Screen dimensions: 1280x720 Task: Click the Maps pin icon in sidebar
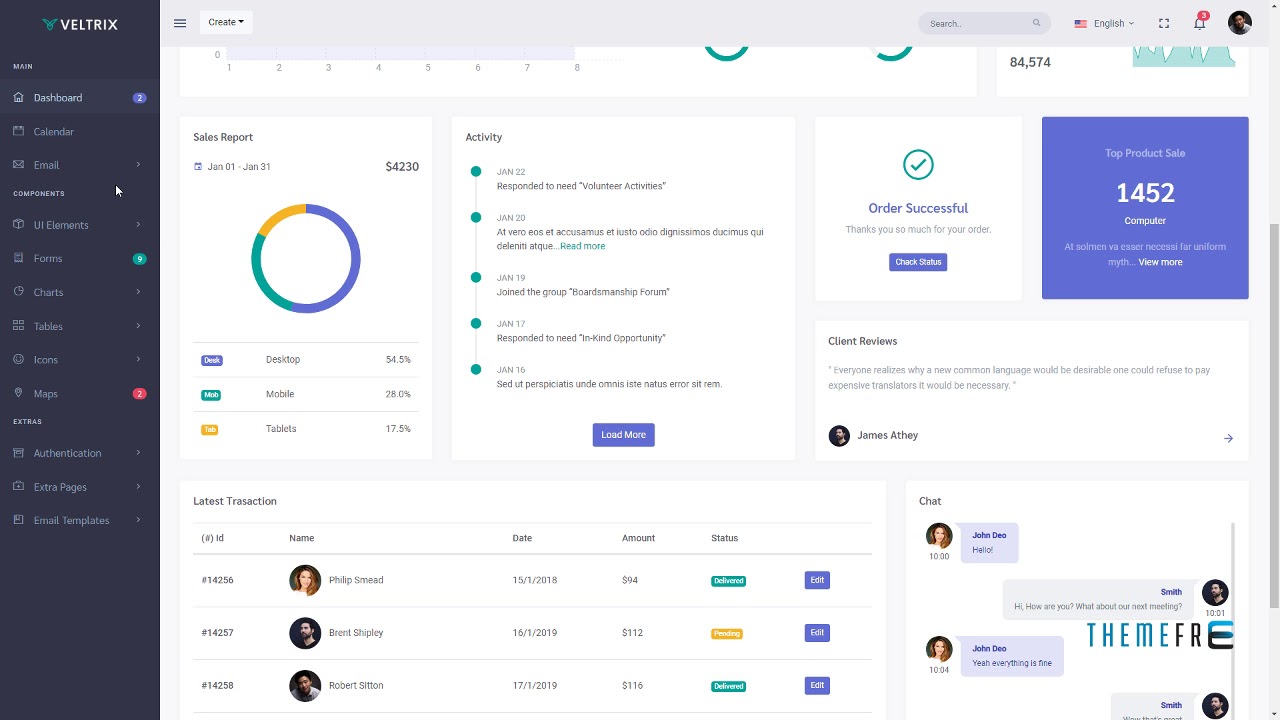pos(19,393)
